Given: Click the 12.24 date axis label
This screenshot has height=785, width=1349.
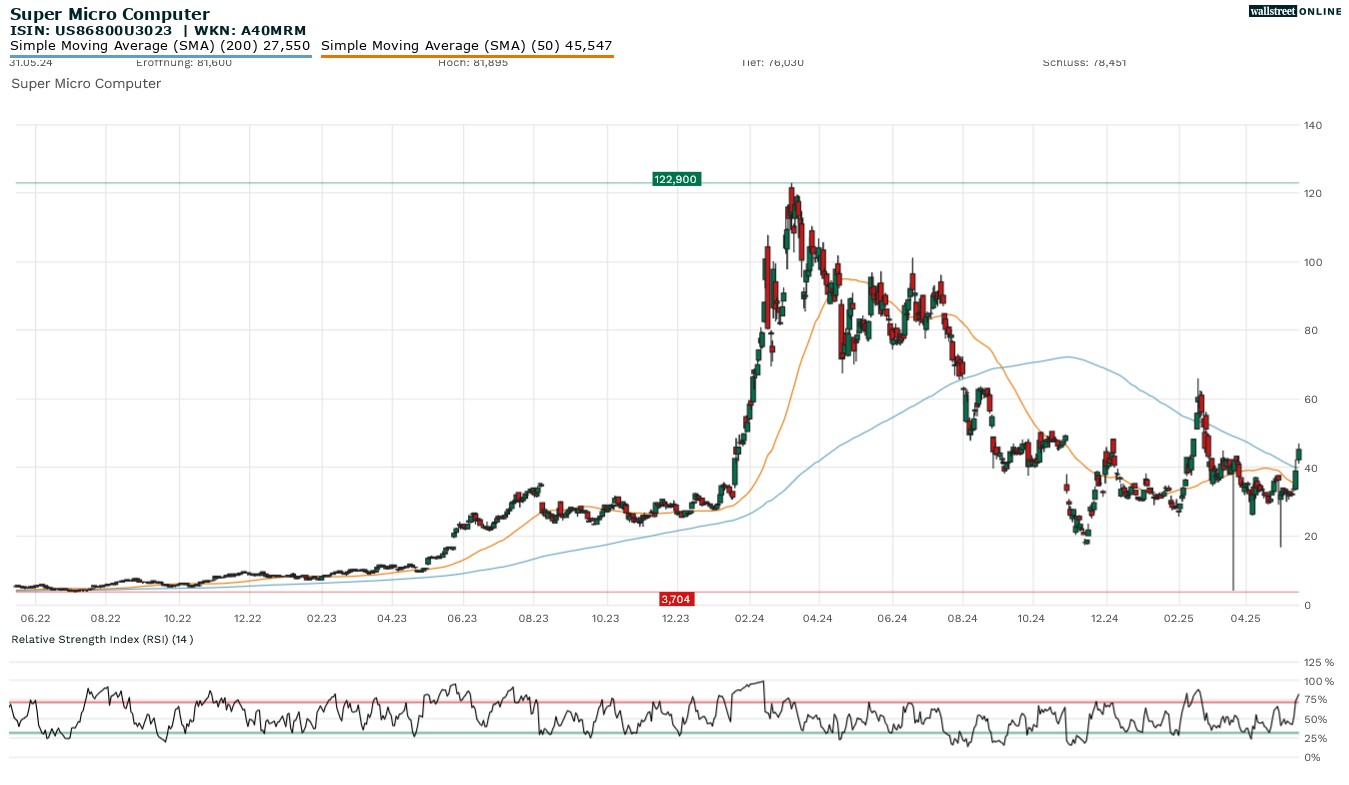Looking at the screenshot, I should pyautogui.click(x=1105, y=619).
